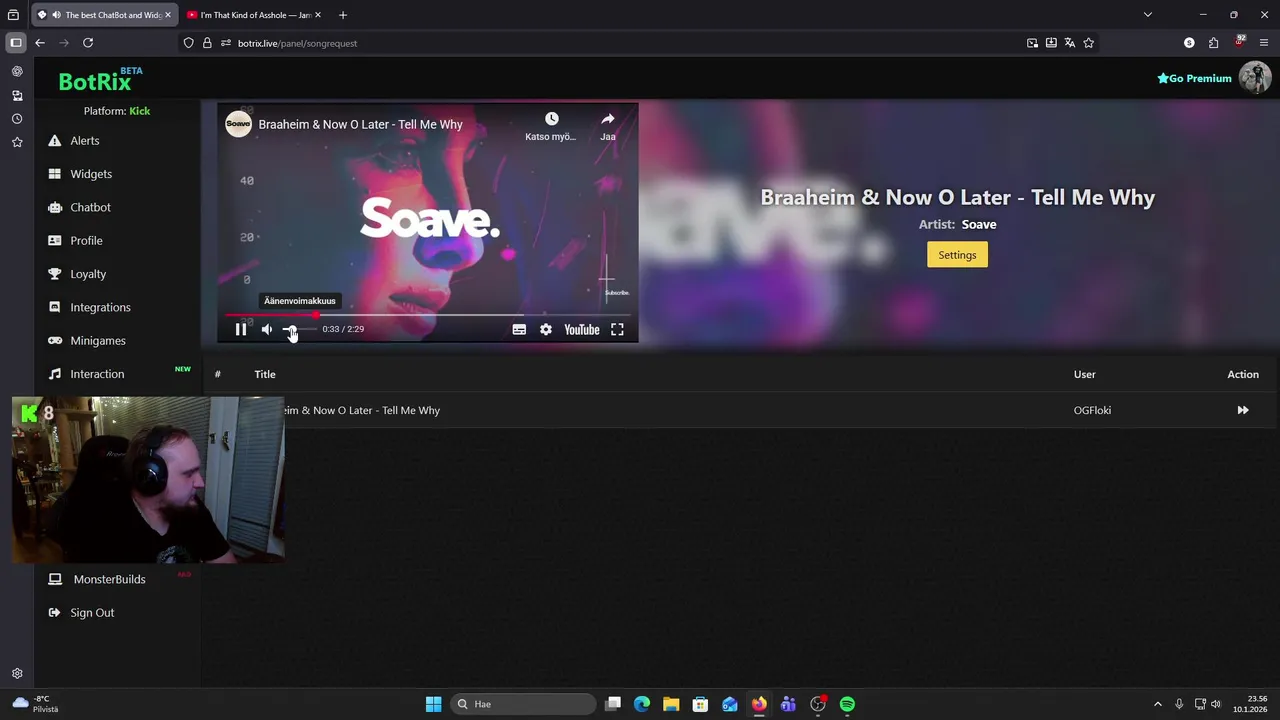Go to the Profile page

[86, 241]
